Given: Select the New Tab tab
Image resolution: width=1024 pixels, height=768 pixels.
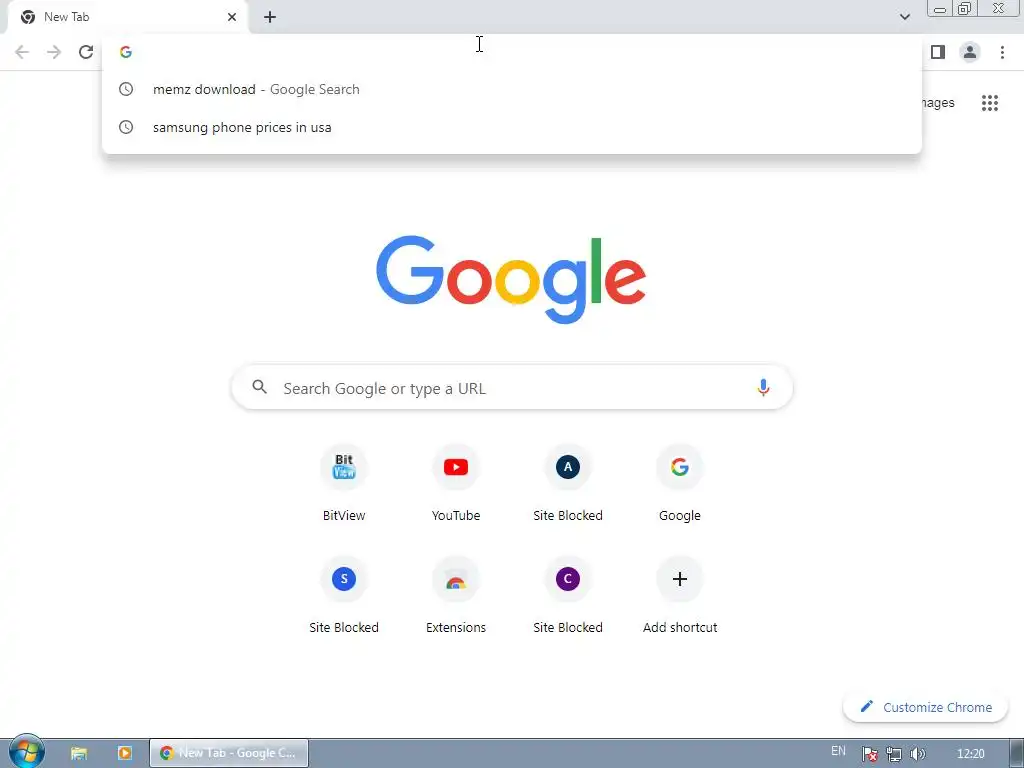Looking at the screenshot, I should pos(127,18).
